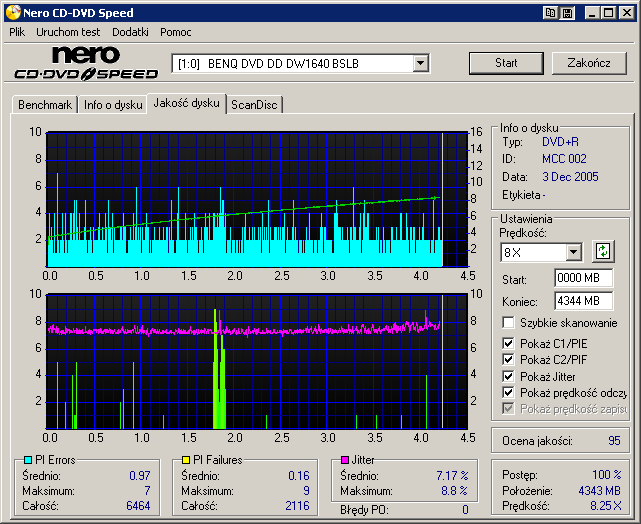Click the yellow PI Failures color swatch
Viewport: 641px width, 524px height.
click(x=186, y=460)
